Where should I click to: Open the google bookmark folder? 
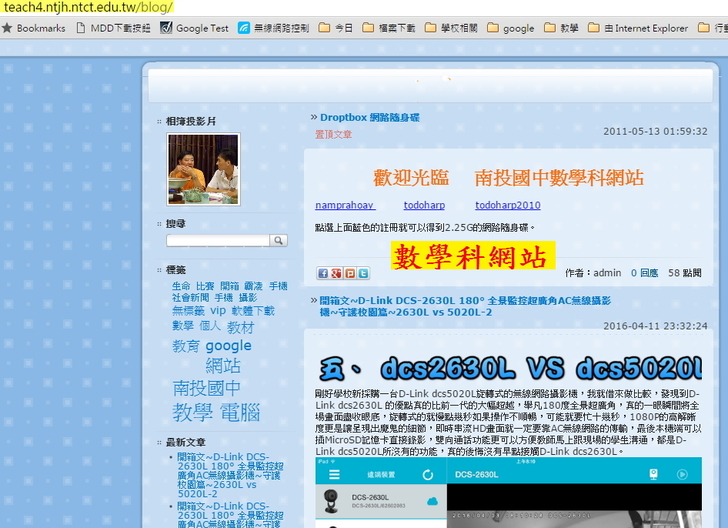(x=511, y=28)
